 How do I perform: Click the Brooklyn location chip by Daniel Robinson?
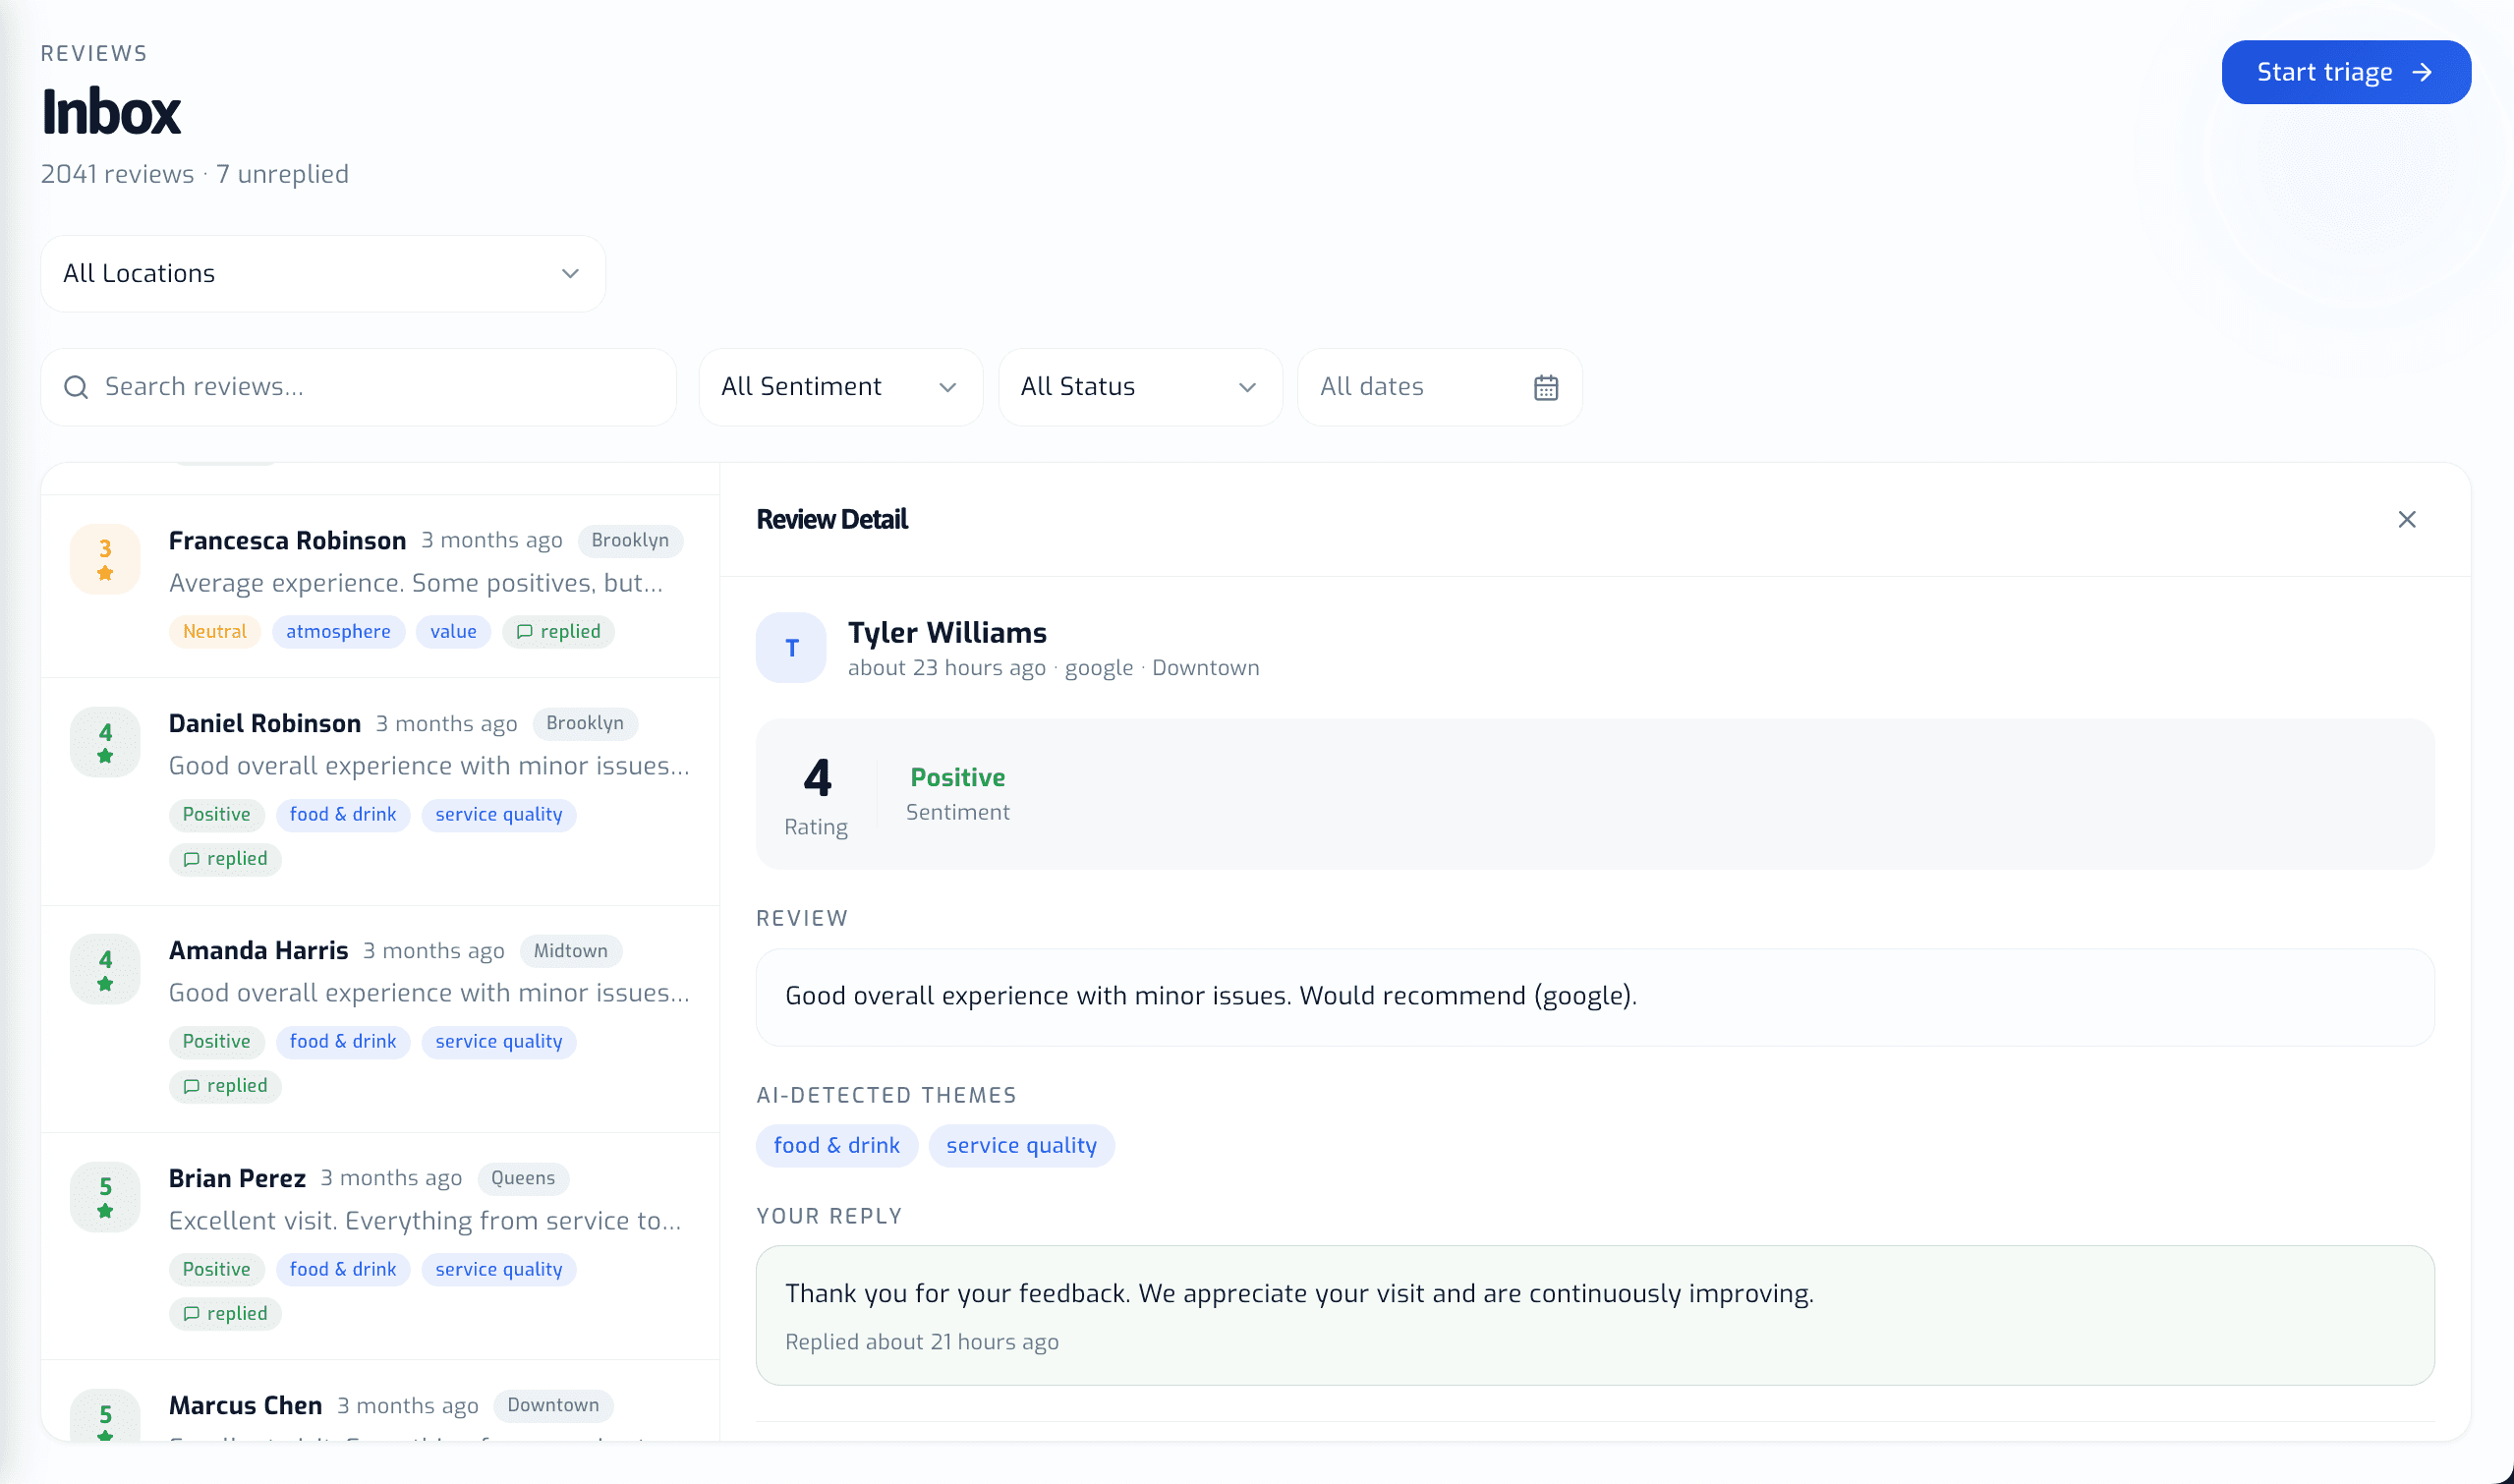[585, 724]
